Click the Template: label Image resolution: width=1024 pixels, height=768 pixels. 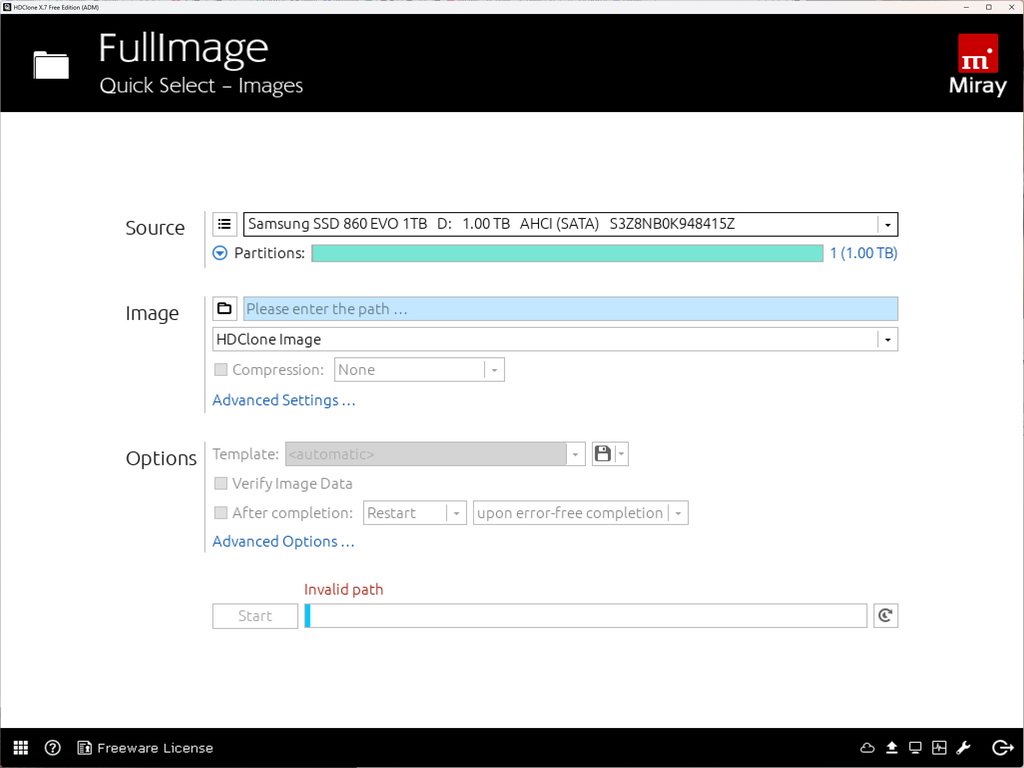pos(246,454)
